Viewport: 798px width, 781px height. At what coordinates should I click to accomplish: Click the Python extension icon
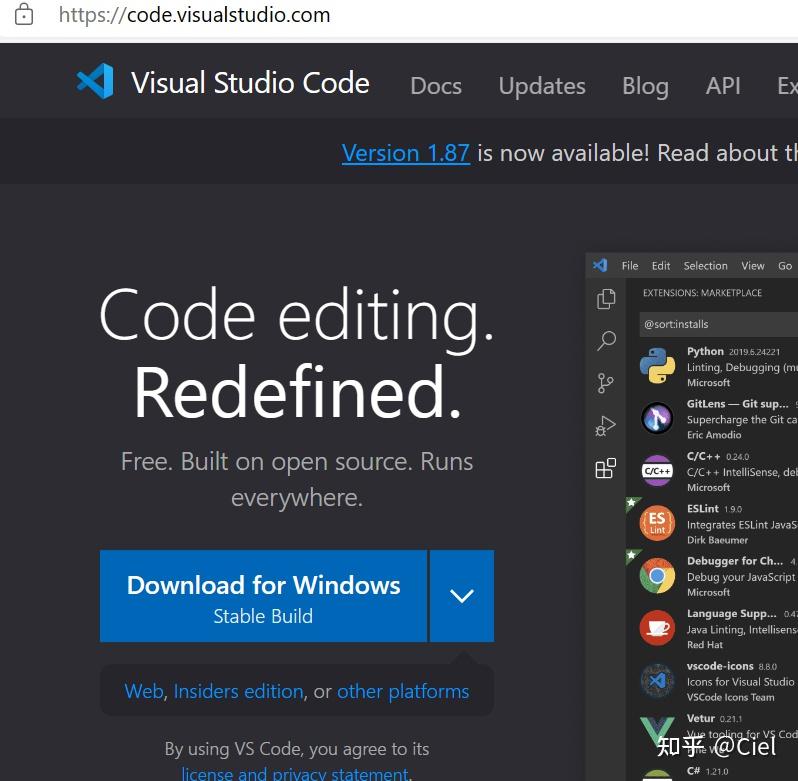click(x=657, y=366)
